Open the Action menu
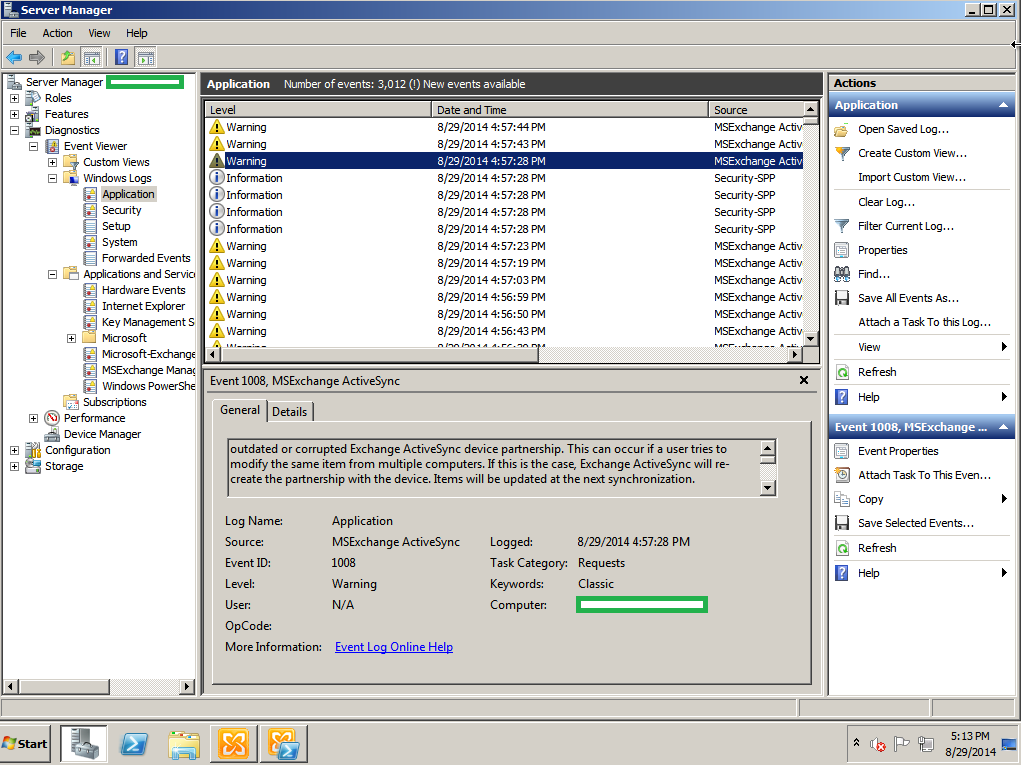 pyautogui.click(x=57, y=33)
